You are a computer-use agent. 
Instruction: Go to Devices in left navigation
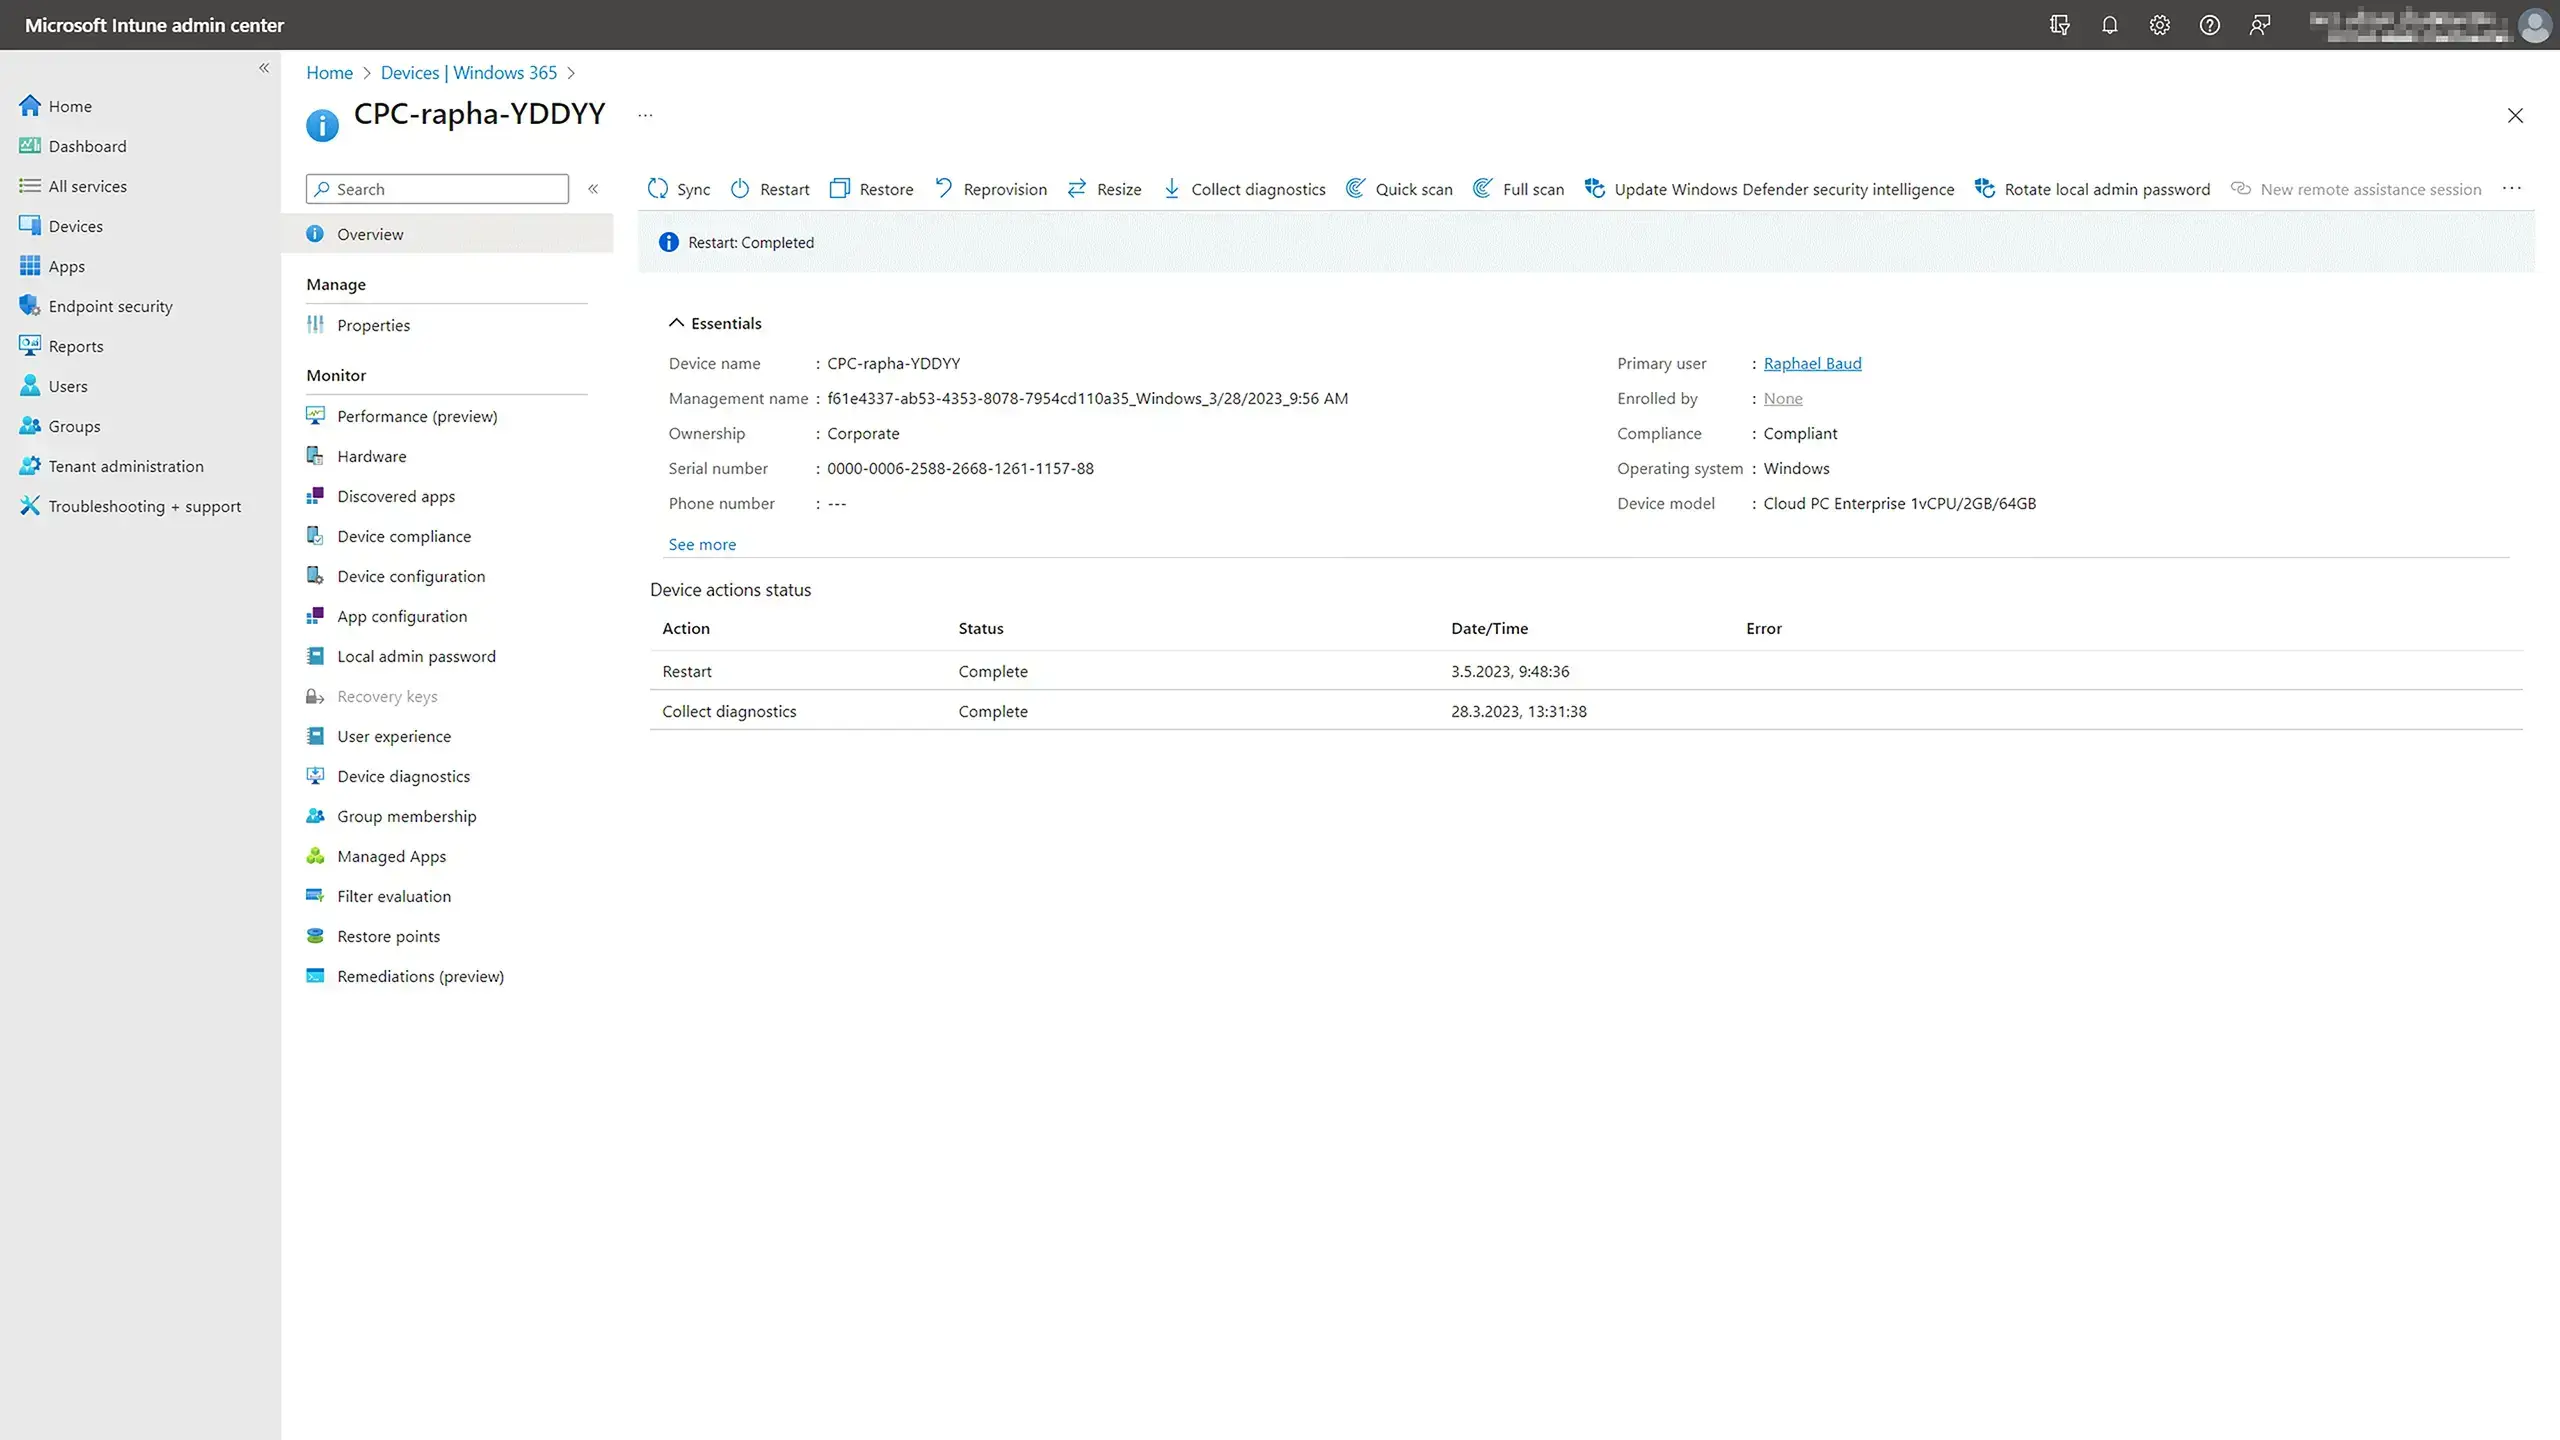(x=61, y=226)
